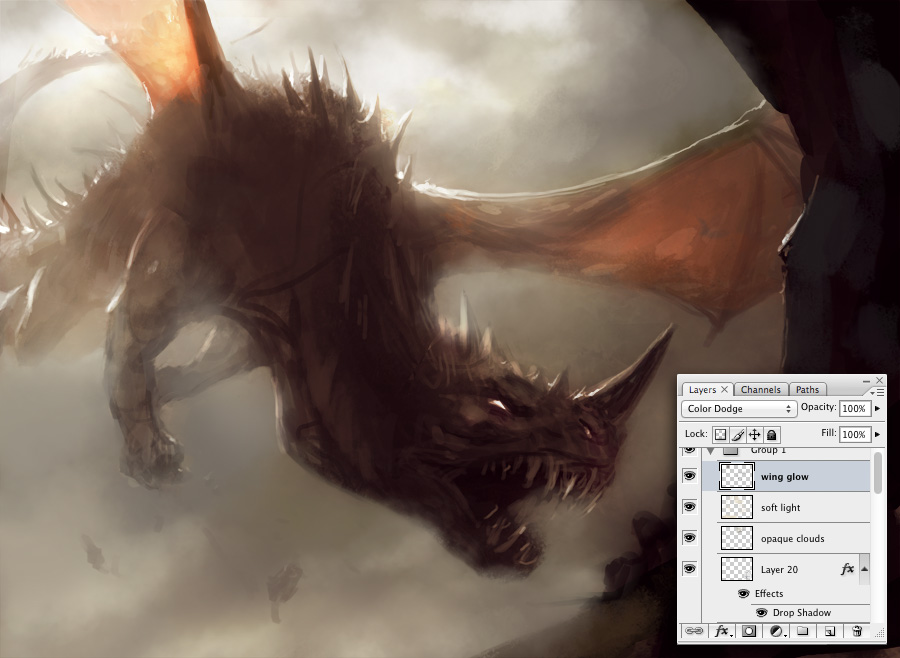This screenshot has width=900, height=658.
Task: Click the Group 1 folder icon
Action: pos(730,450)
